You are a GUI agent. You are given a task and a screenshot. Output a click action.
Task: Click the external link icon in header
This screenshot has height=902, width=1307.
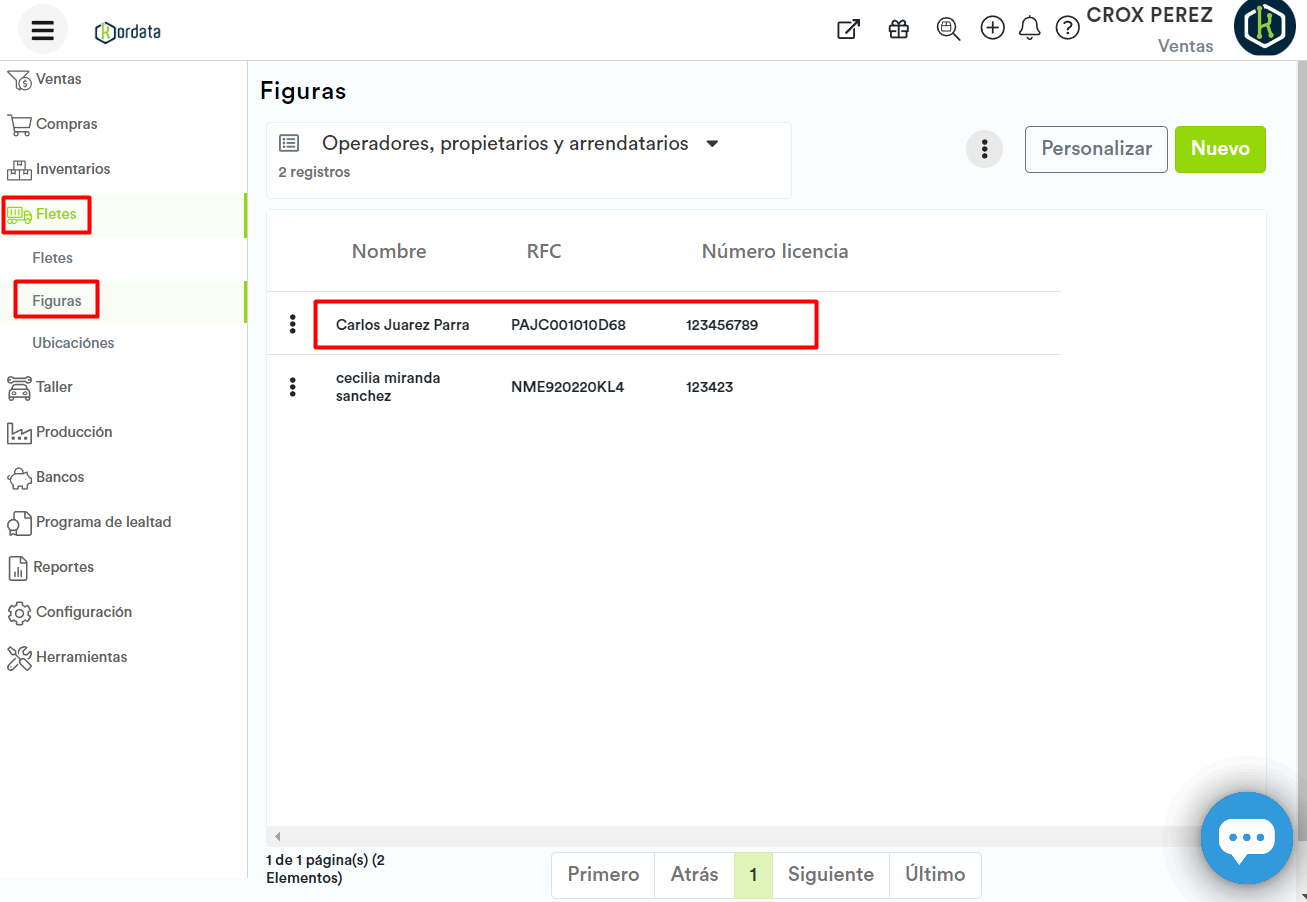point(848,29)
